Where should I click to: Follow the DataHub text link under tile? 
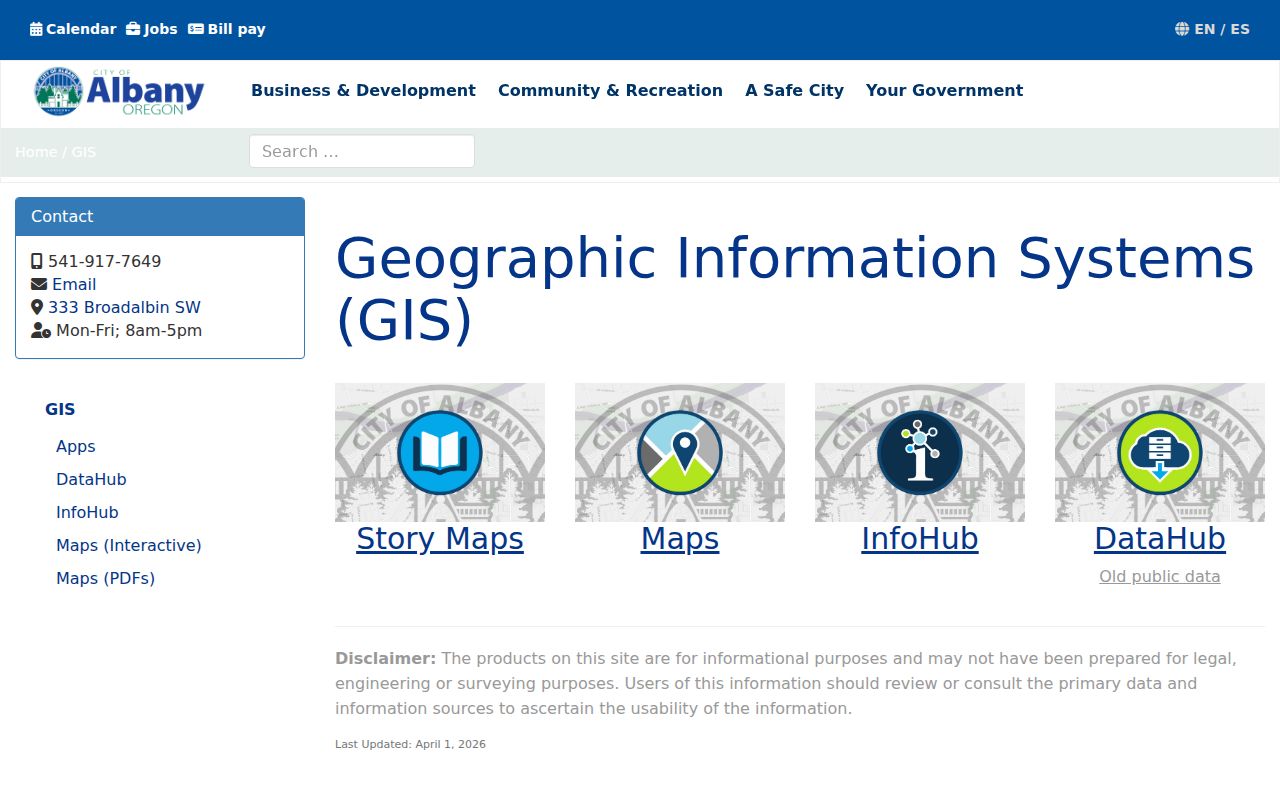(x=1160, y=539)
